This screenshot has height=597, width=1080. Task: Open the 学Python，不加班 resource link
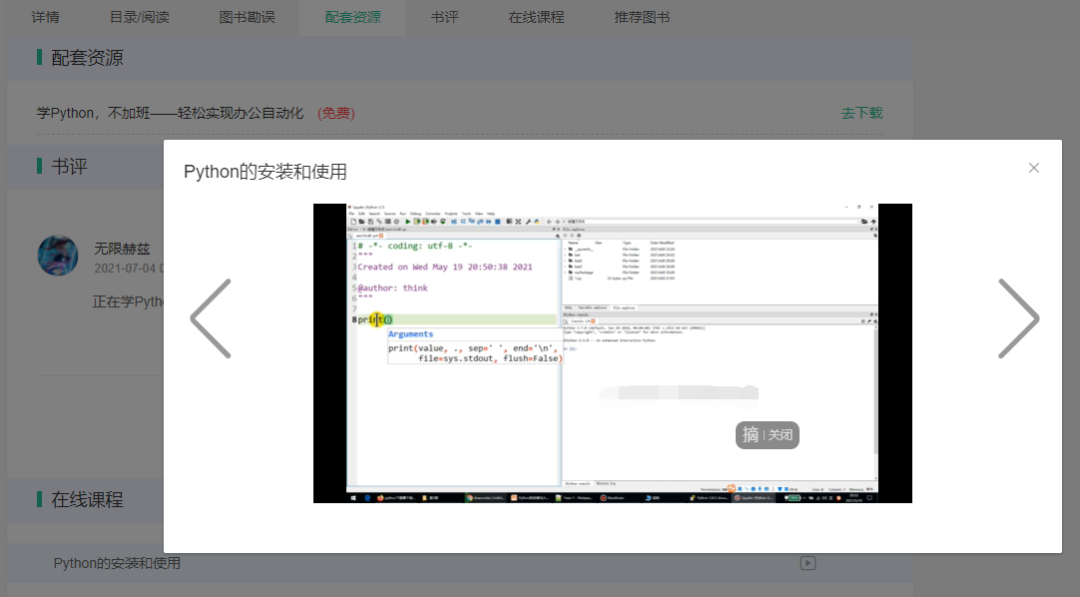pyautogui.click(x=170, y=113)
